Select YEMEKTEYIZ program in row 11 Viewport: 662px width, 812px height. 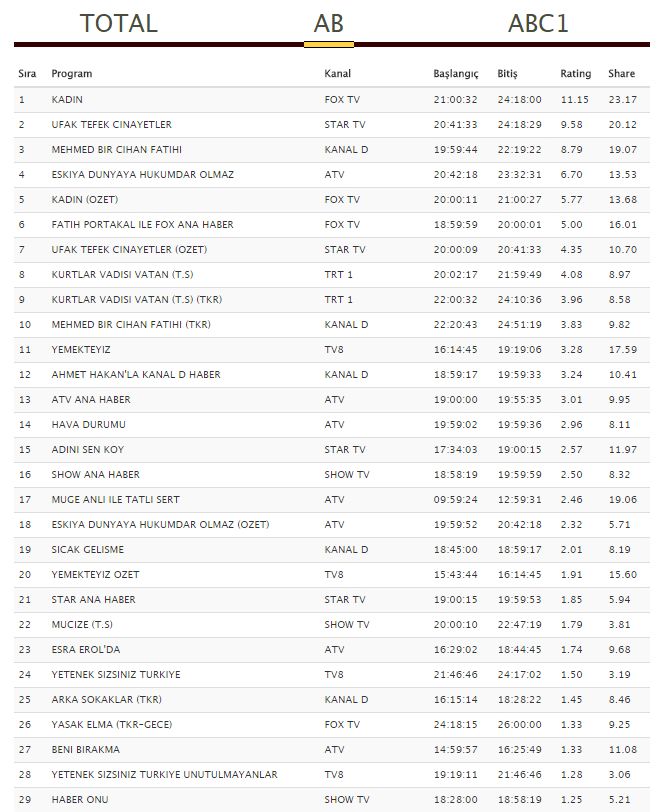click(x=81, y=350)
